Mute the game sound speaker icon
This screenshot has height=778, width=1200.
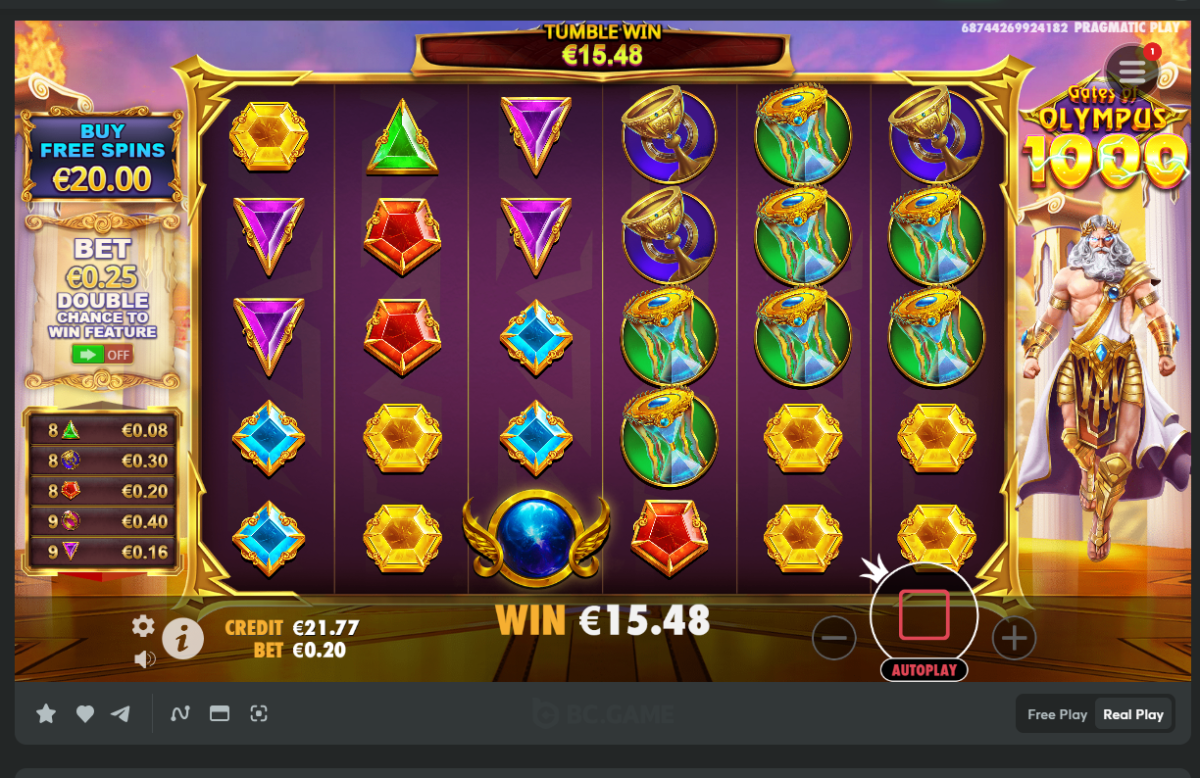[145, 658]
